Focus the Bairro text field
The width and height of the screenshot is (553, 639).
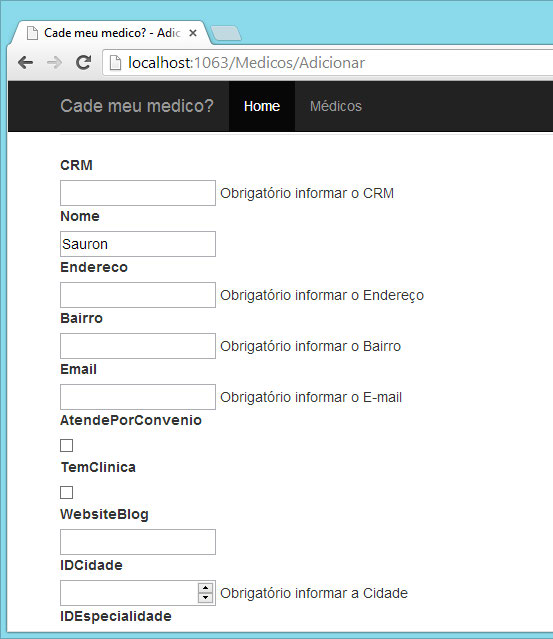coord(138,346)
